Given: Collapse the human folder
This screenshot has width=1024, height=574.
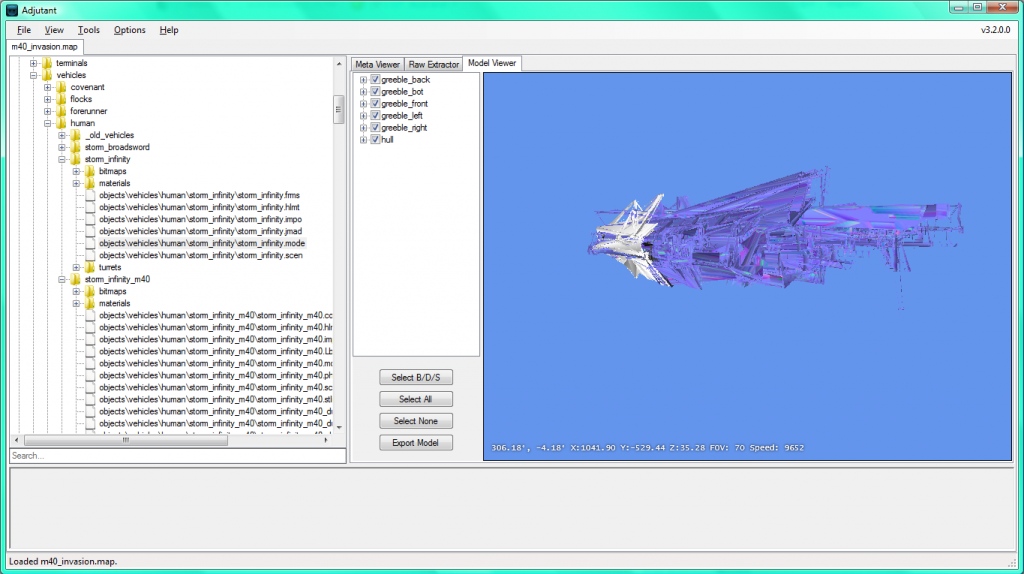Looking at the screenshot, I should [x=48, y=123].
